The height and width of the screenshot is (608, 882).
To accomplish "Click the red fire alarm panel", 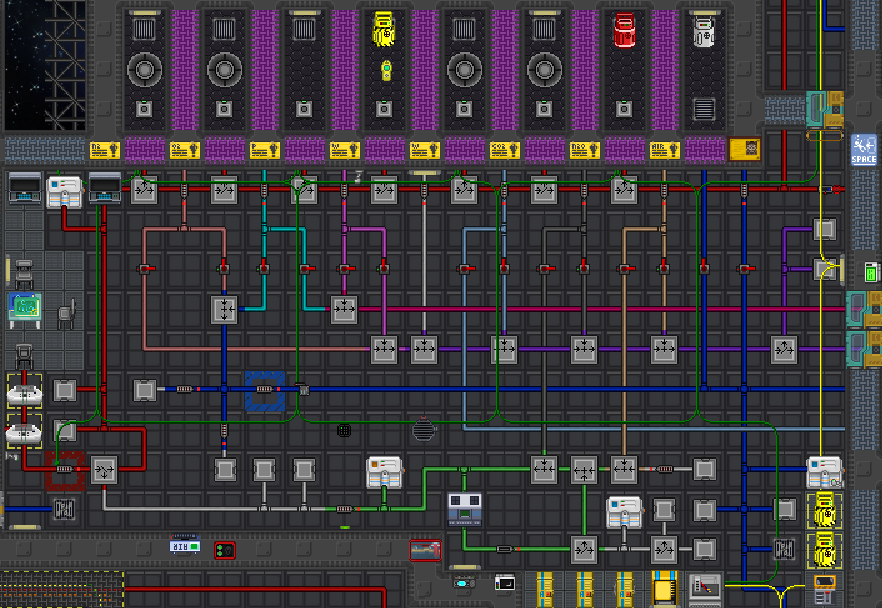I will 224,550.
